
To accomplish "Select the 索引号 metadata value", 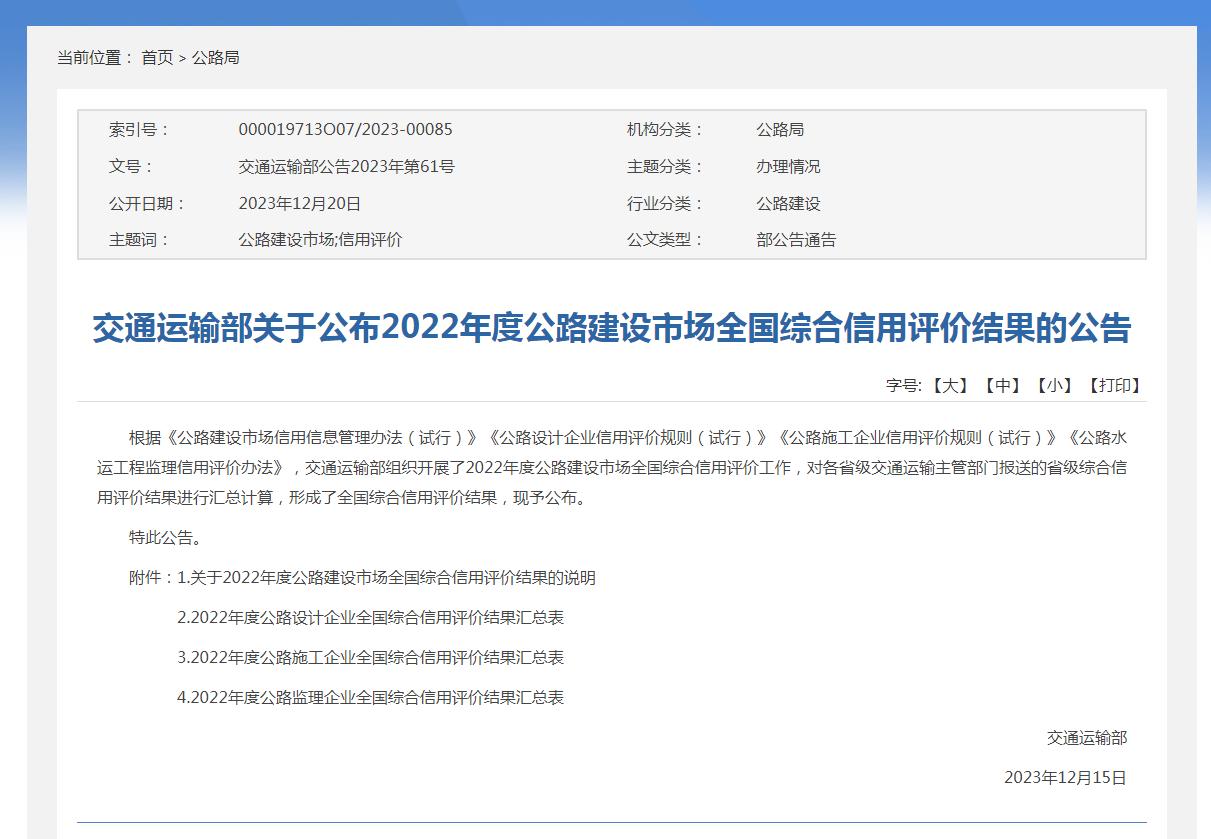I will pyautogui.click(x=345, y=129).
